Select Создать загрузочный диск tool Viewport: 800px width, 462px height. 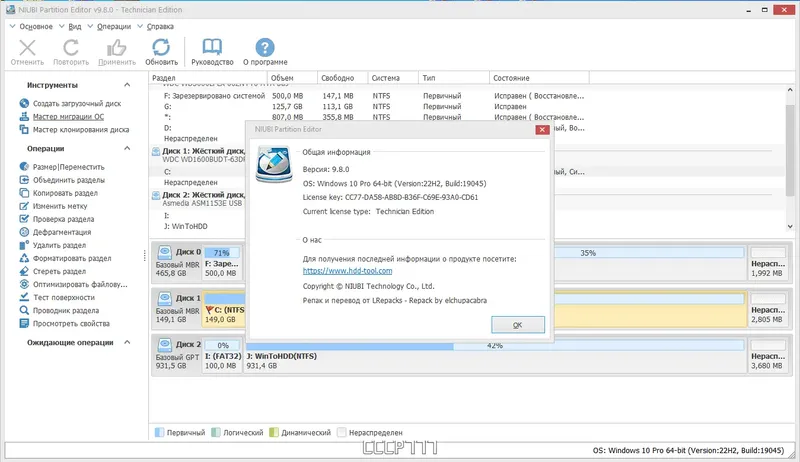77,104
